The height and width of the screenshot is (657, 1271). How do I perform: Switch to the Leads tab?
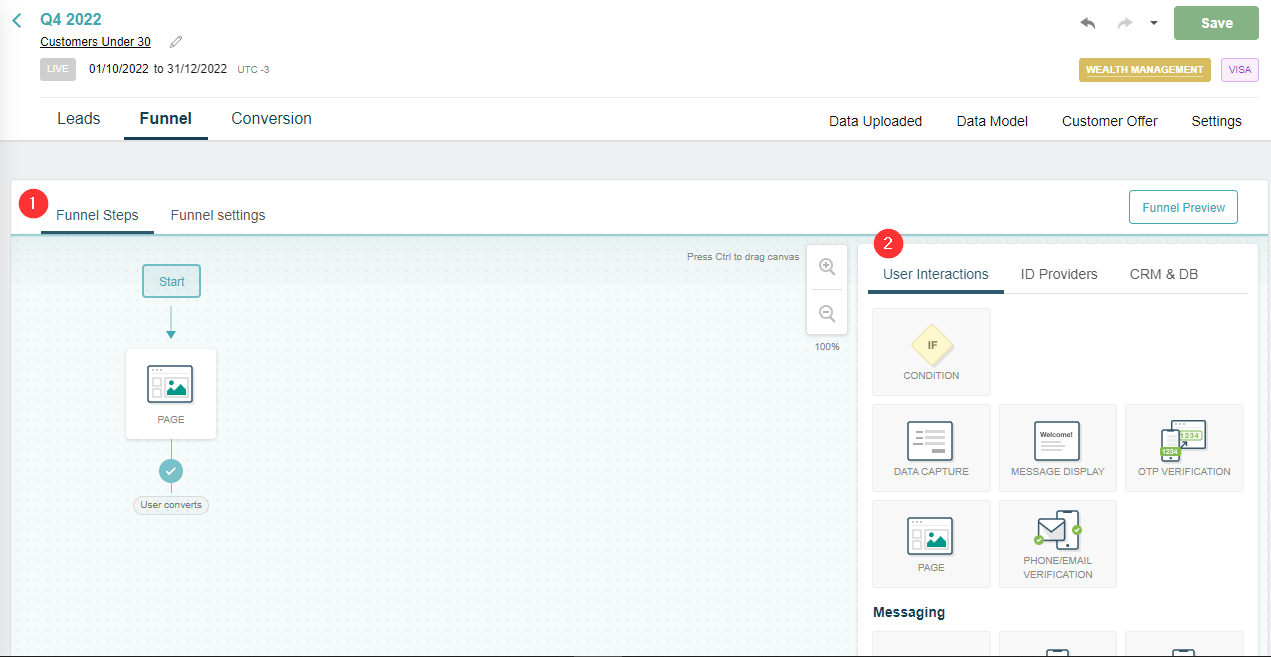pyautogui.click(x=79, y=119)
